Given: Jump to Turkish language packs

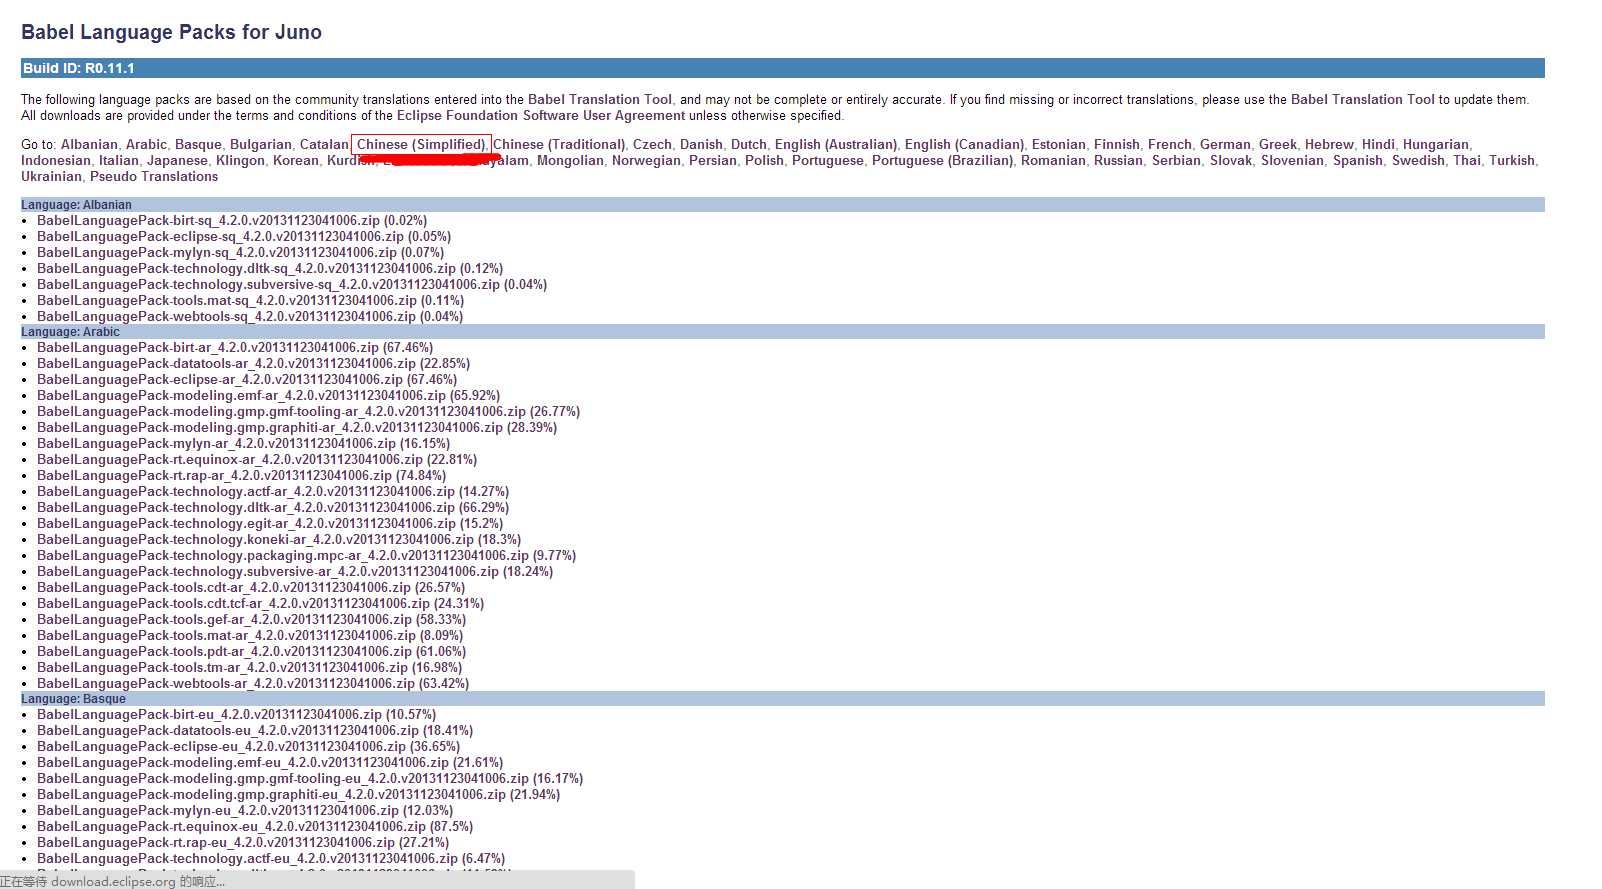Looking at the screenshot, I should (x=1512, y=160).
